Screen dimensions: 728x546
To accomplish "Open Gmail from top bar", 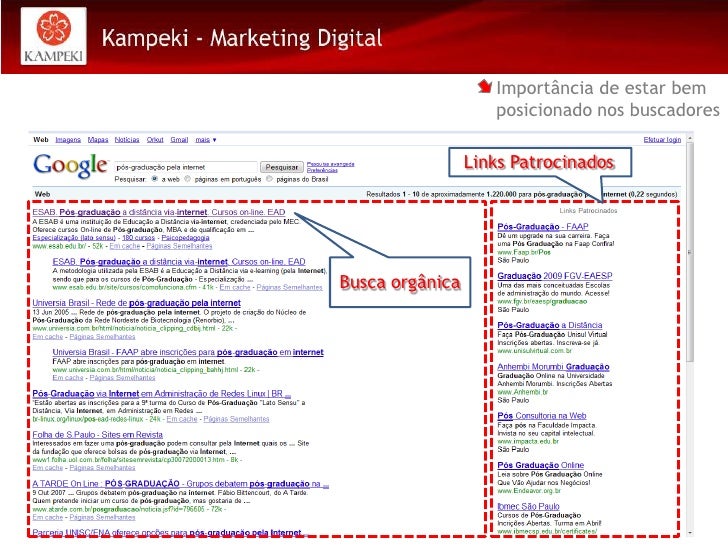I will (x=179, y=140).
